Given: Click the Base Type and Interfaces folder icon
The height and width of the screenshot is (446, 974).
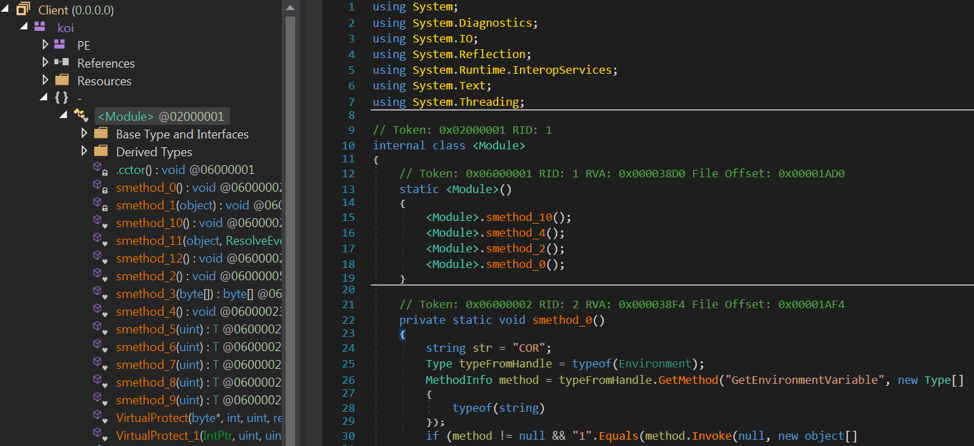Looking at the screenshot, I should (x=101, y=134).
